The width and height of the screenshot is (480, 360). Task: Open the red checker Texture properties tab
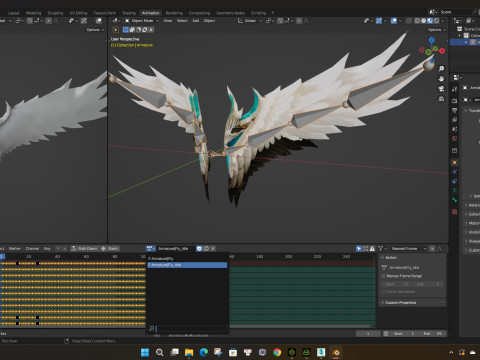click(454, 212)
